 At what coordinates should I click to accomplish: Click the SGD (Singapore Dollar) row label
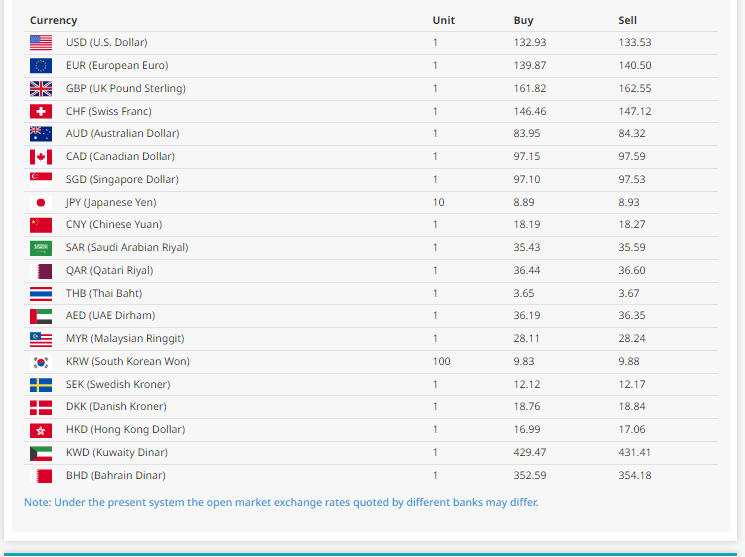tap(122, 180)
